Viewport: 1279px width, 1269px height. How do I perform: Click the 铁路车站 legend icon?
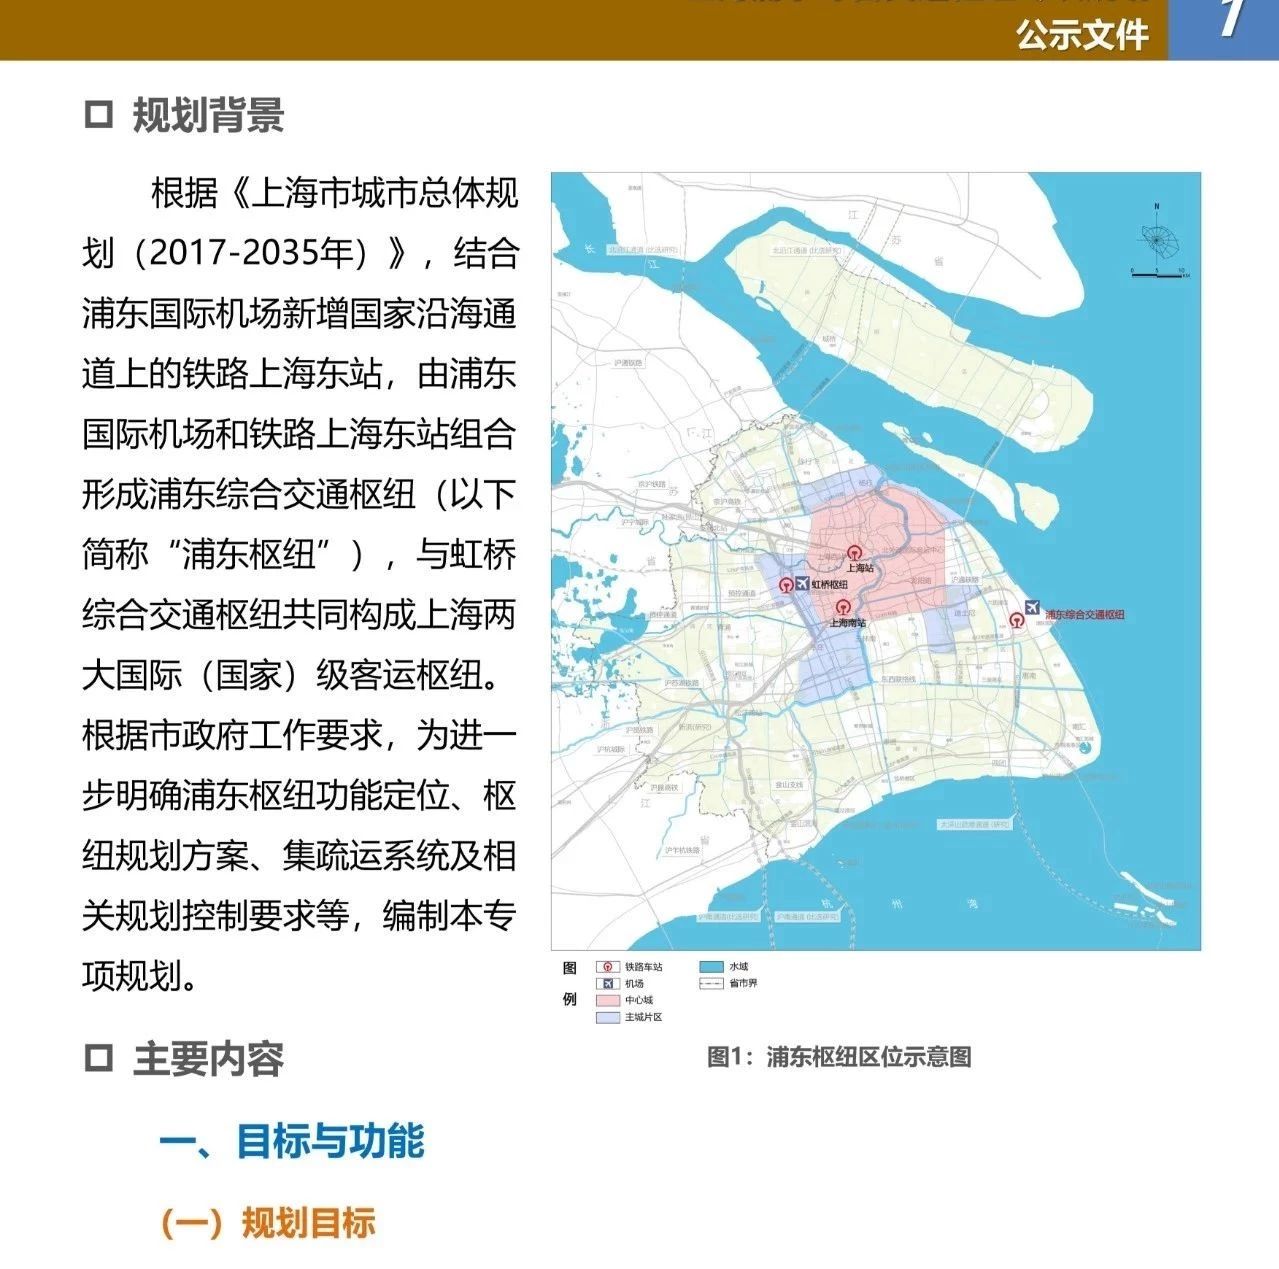pos(607,967)
